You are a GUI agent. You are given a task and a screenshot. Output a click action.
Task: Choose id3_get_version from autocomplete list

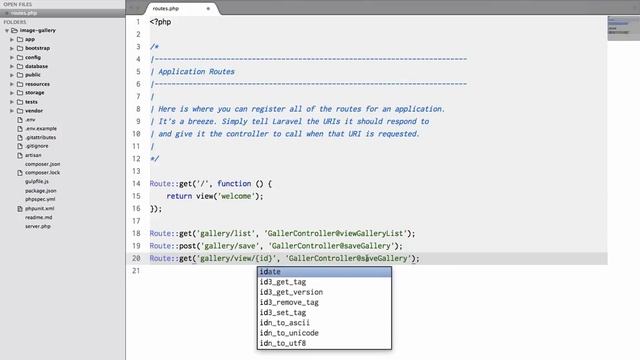[x=324, y=292]
